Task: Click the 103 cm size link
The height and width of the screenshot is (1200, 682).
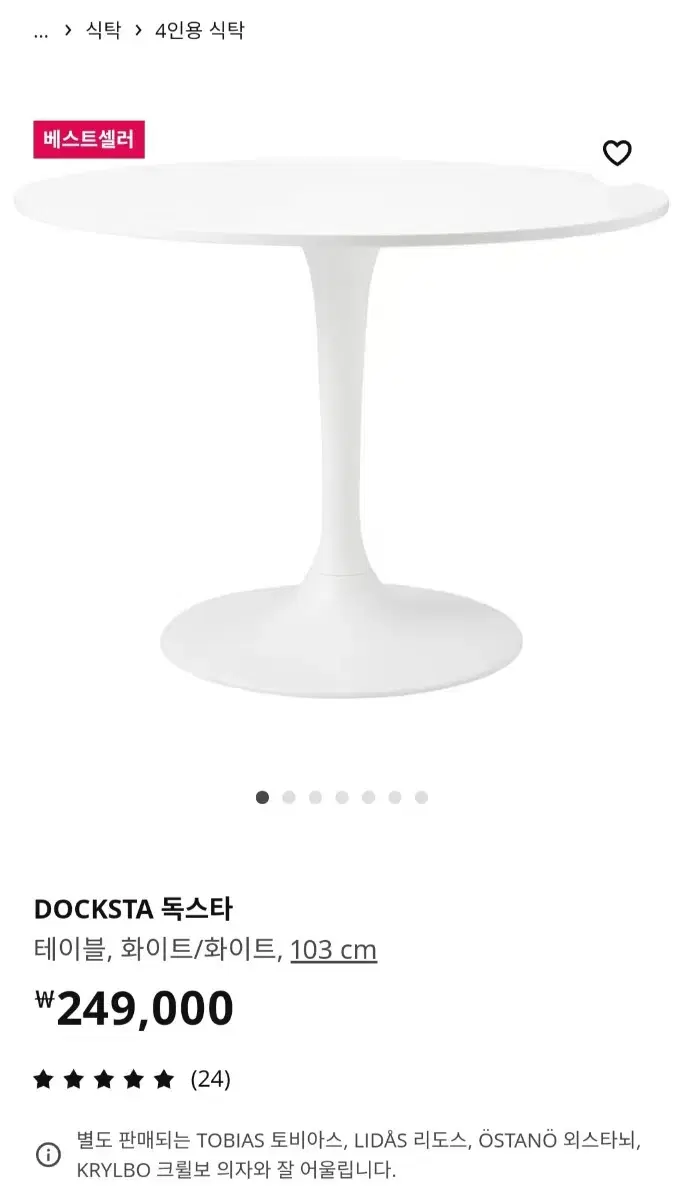Action: pyautogui.click(x=334, y=949)
